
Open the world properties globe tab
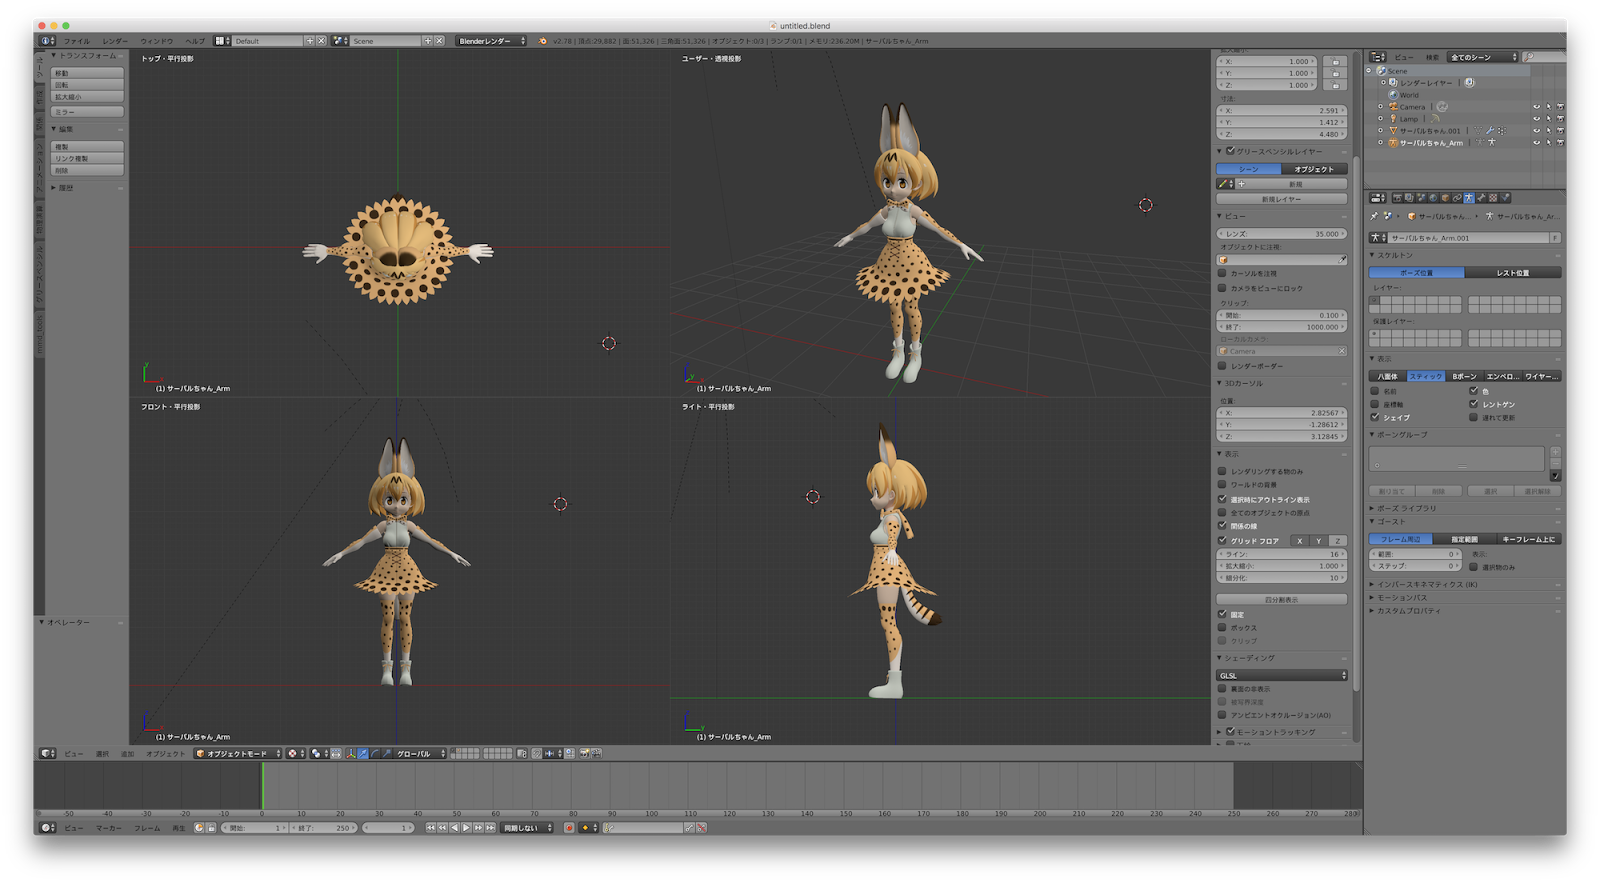point(1433,198)
